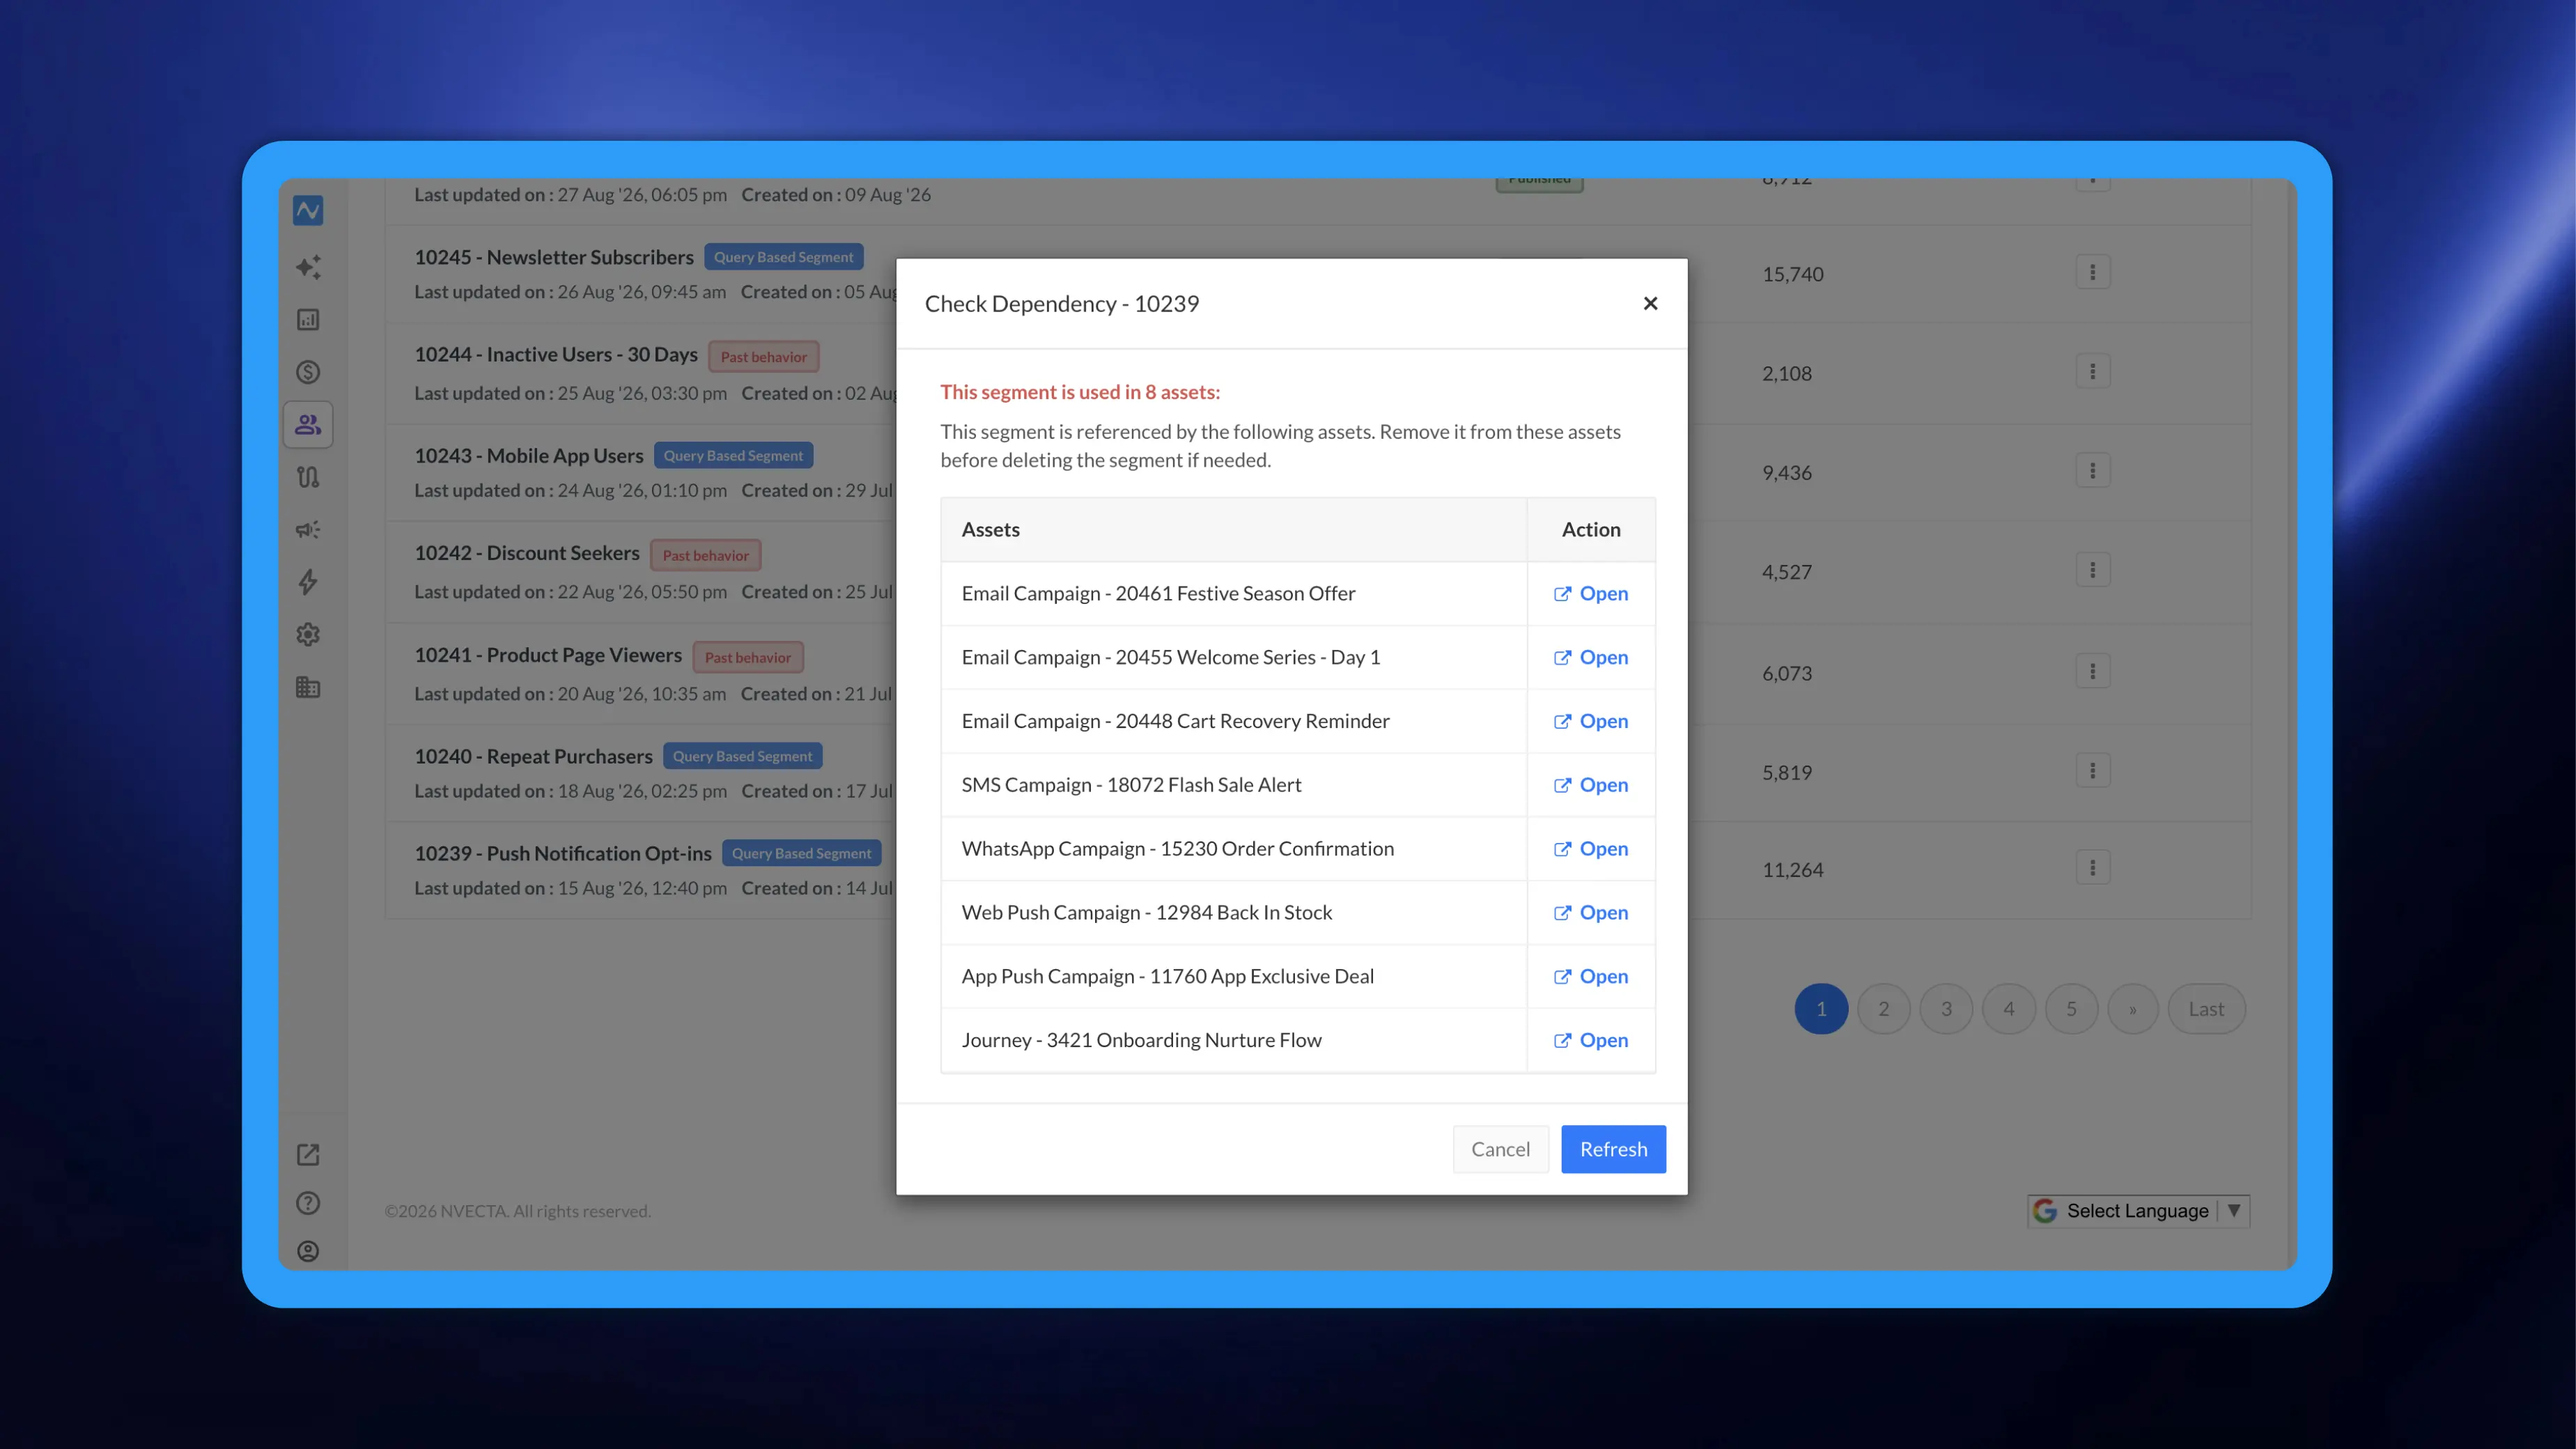Click the user count 15,740
Image resolution: width=2576 pixels, height=1449 pixels.
point(1793,274)
